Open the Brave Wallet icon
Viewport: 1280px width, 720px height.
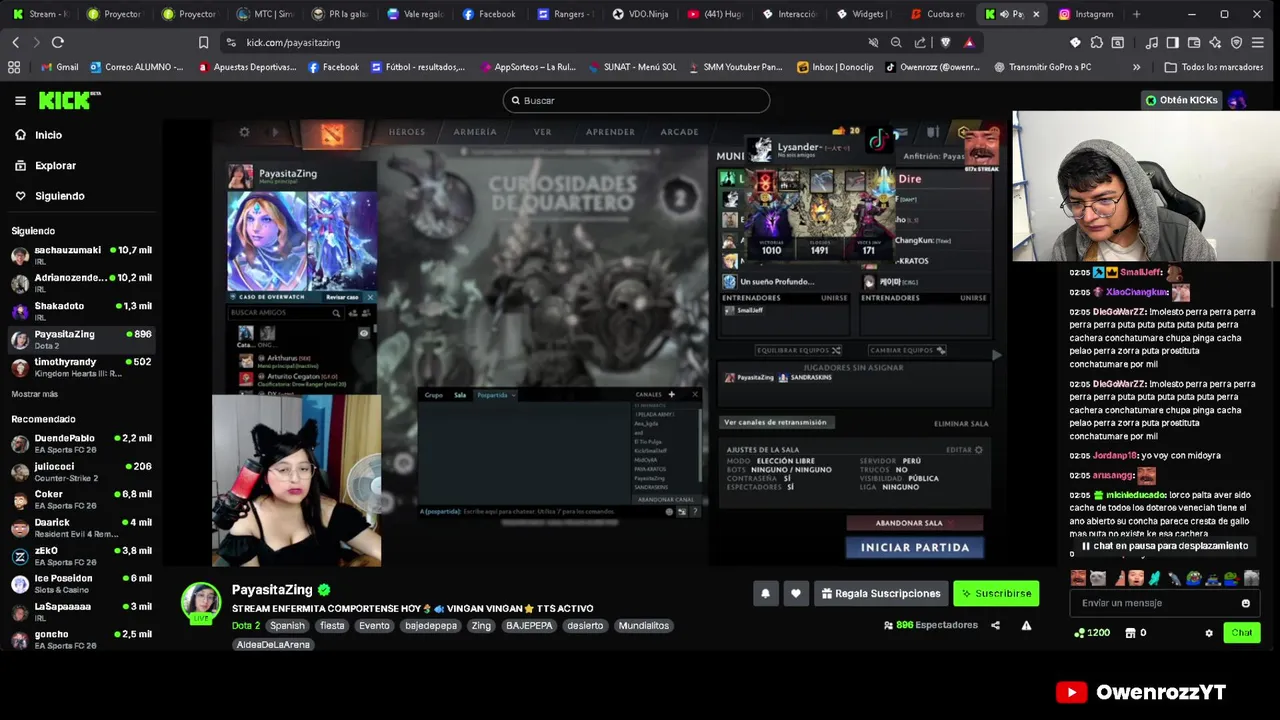(1194, 42)
